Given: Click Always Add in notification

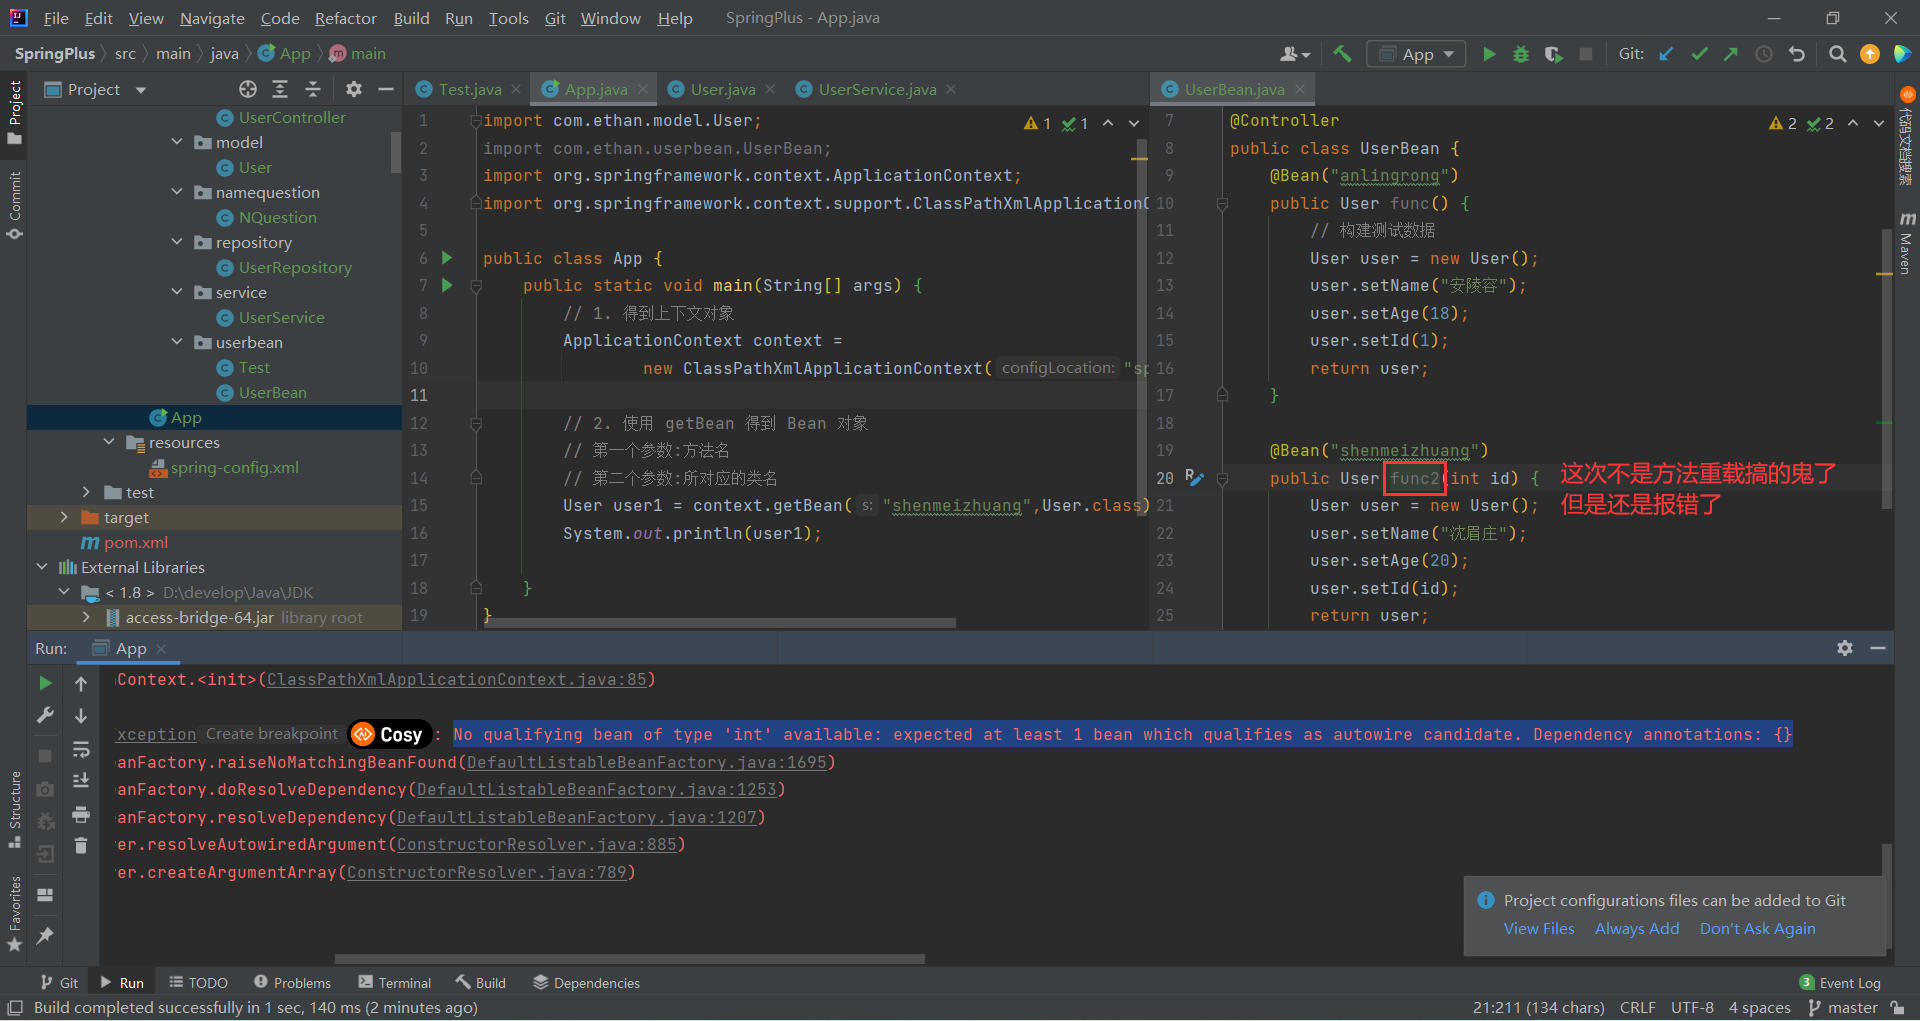Looking at the screenshot, I should [1637, 928].
